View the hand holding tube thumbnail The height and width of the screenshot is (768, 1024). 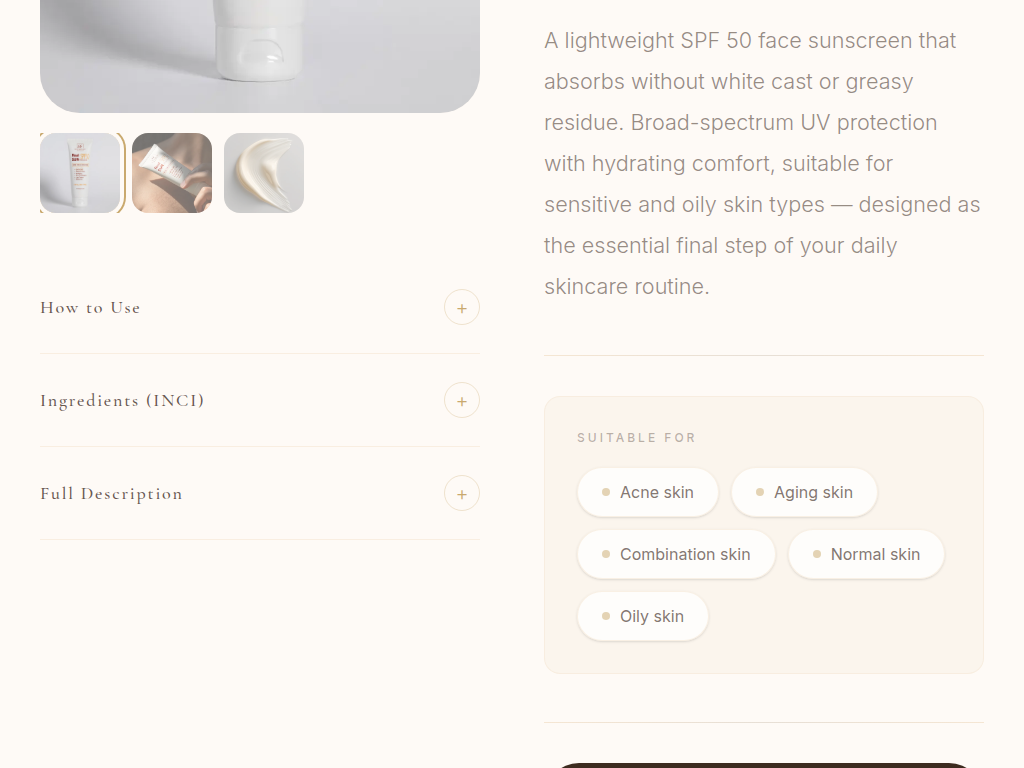[172, 173]
